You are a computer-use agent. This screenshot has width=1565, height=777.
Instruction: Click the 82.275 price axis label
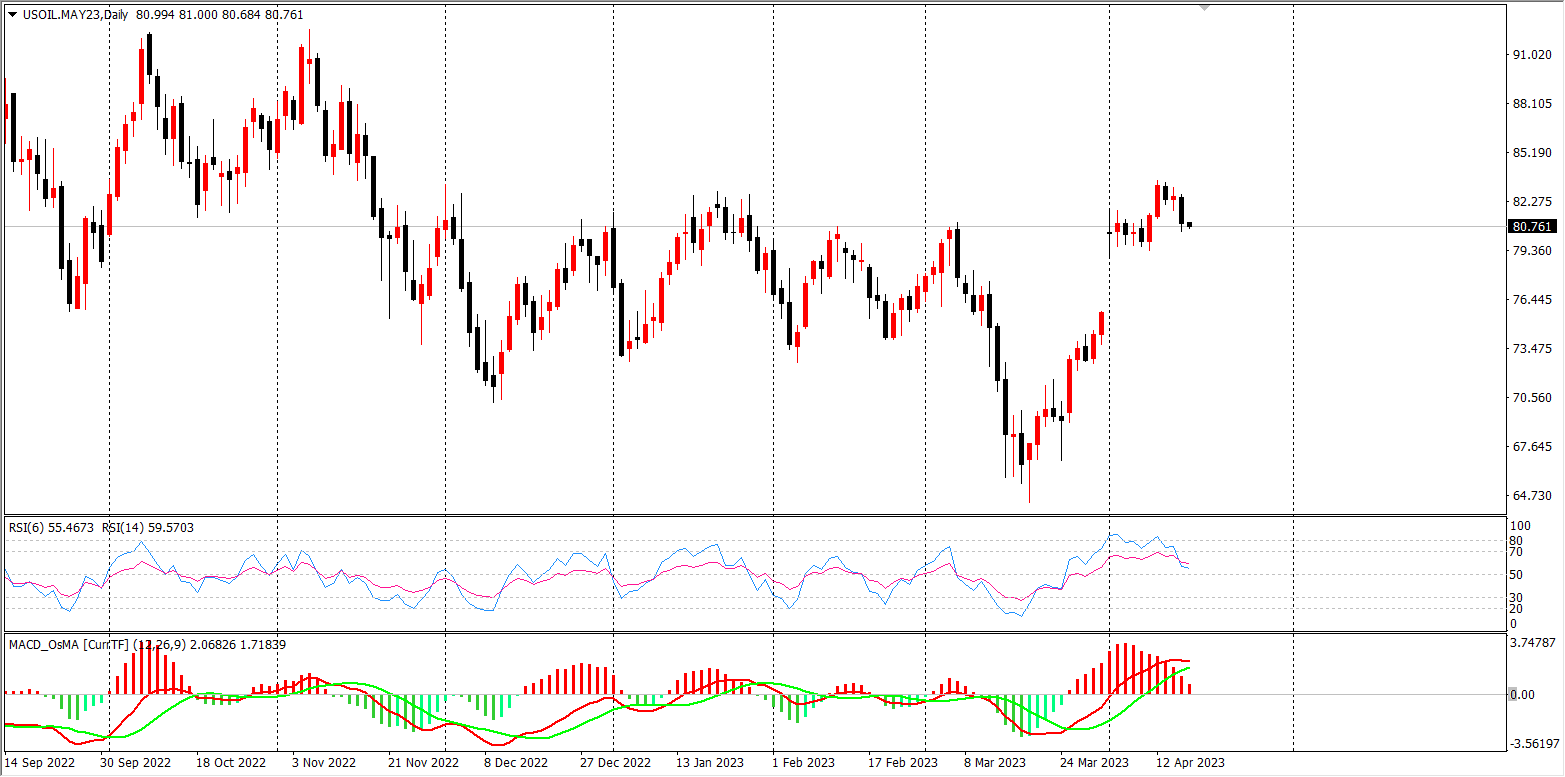1532,202
